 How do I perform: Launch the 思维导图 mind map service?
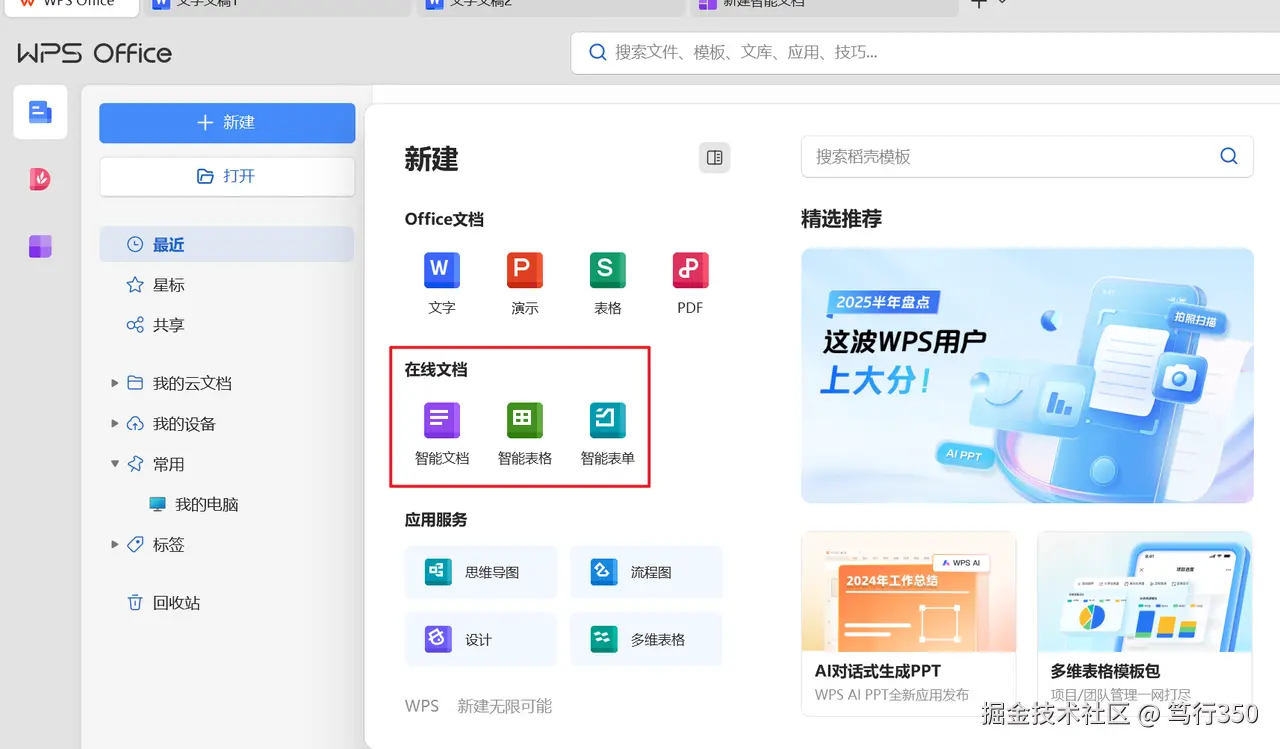click(x=481, y=572)
